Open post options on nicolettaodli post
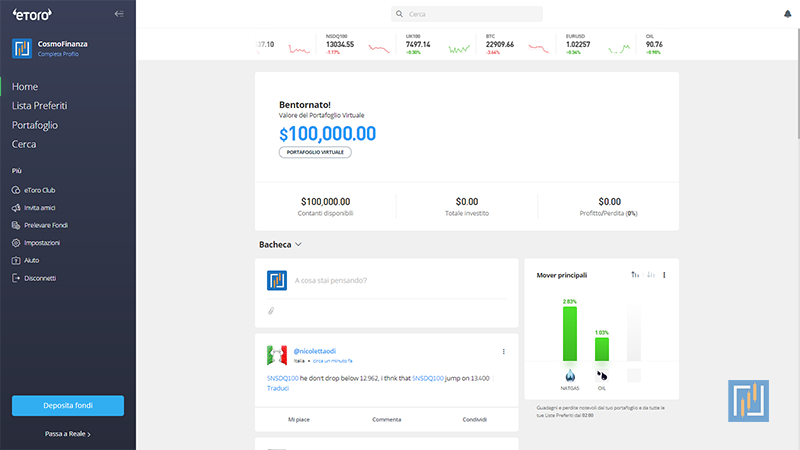 pos(504,352)
